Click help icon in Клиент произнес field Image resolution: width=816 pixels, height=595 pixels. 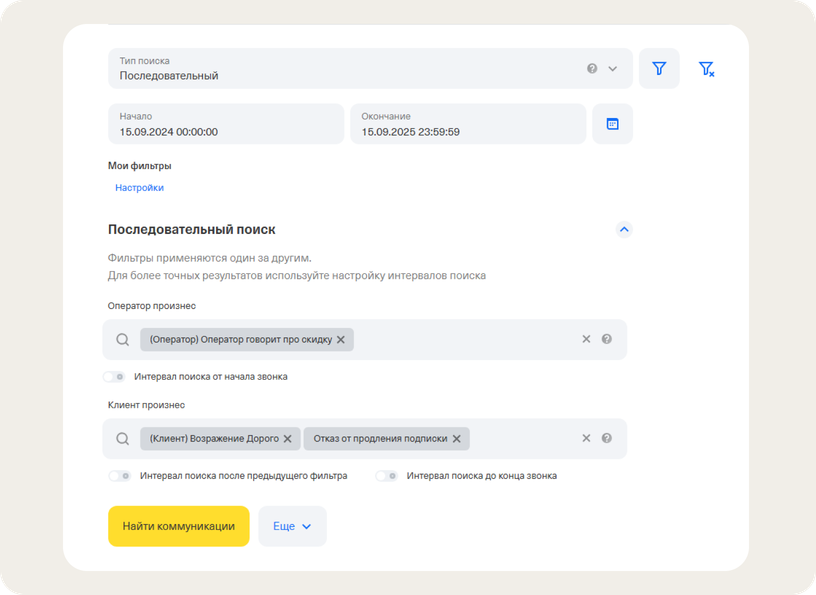[607, 439]
